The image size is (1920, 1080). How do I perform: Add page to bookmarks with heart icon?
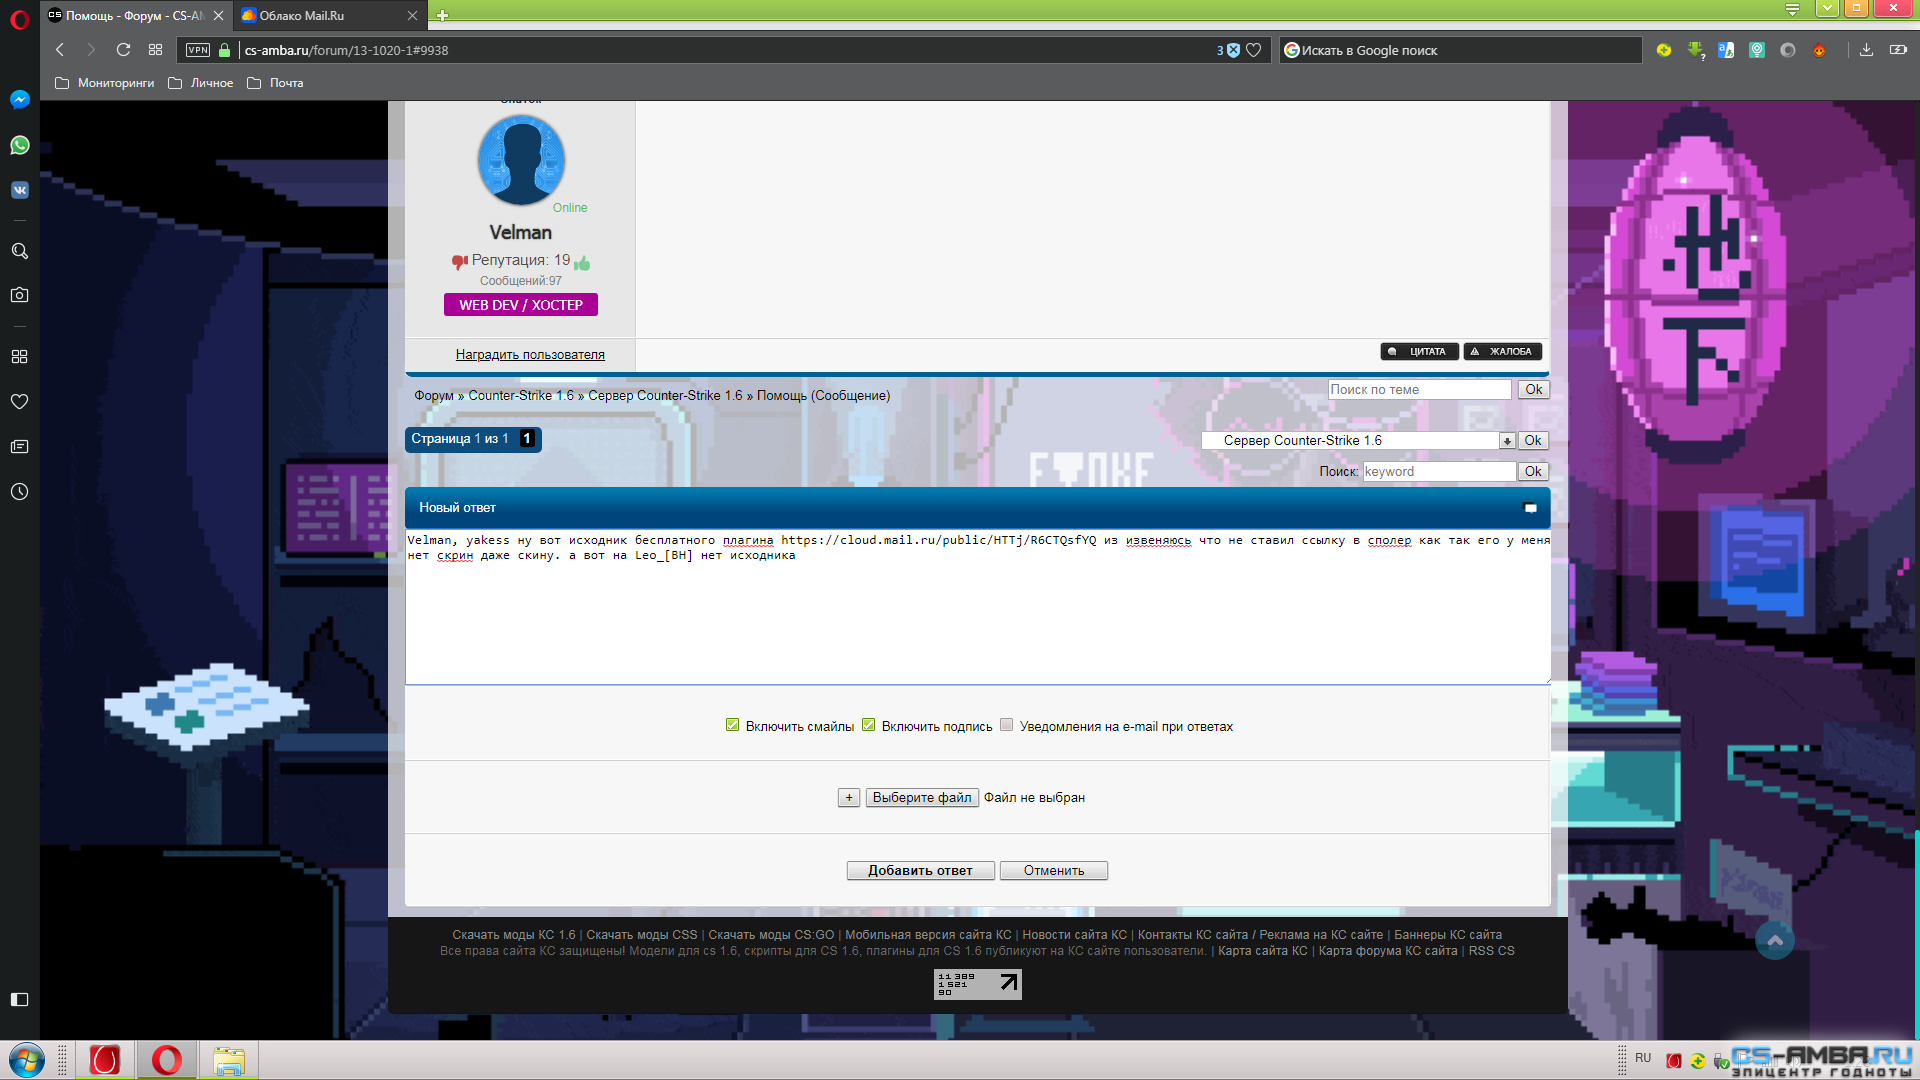(1253, 50)
